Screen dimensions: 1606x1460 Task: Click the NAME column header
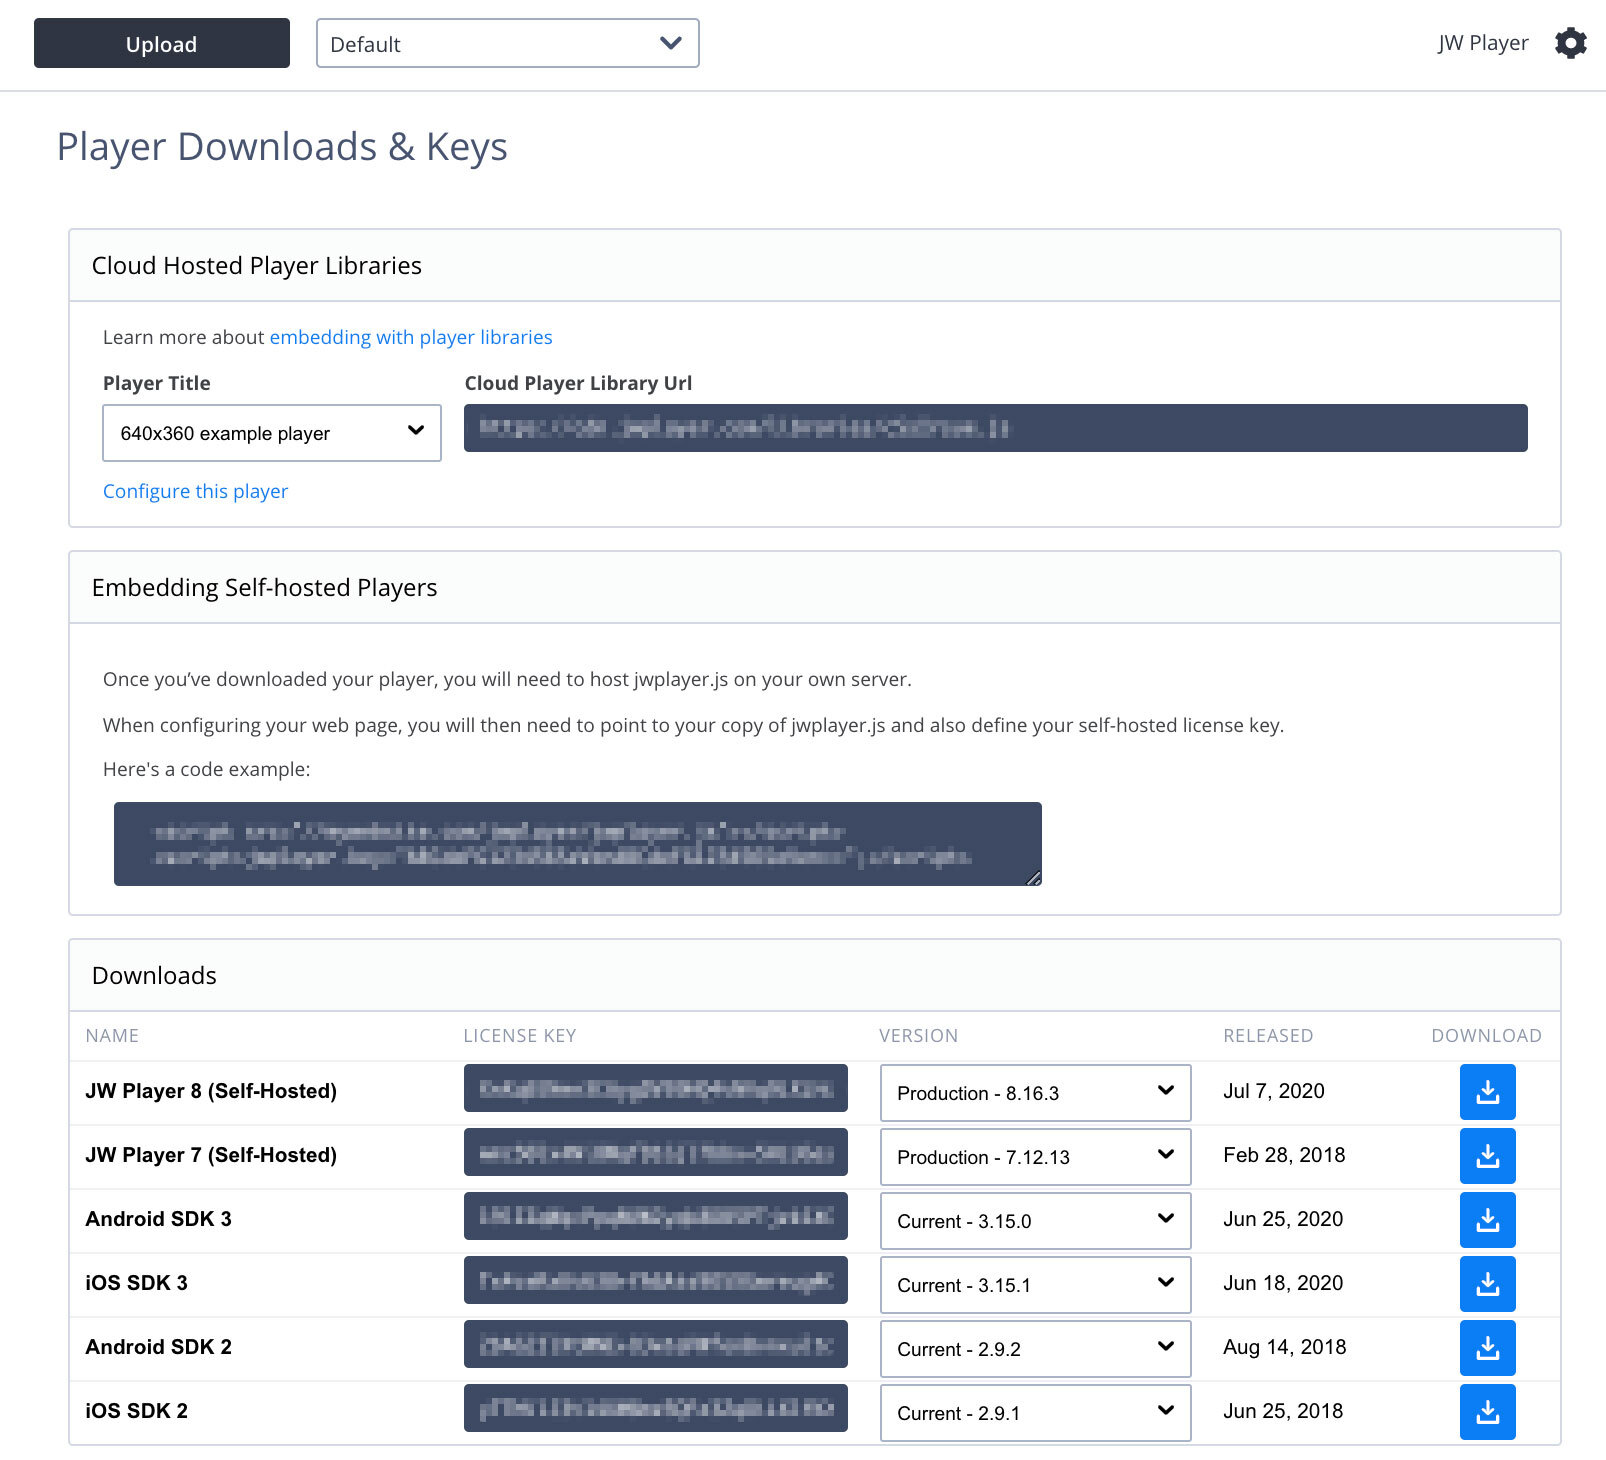point(112,1036)
